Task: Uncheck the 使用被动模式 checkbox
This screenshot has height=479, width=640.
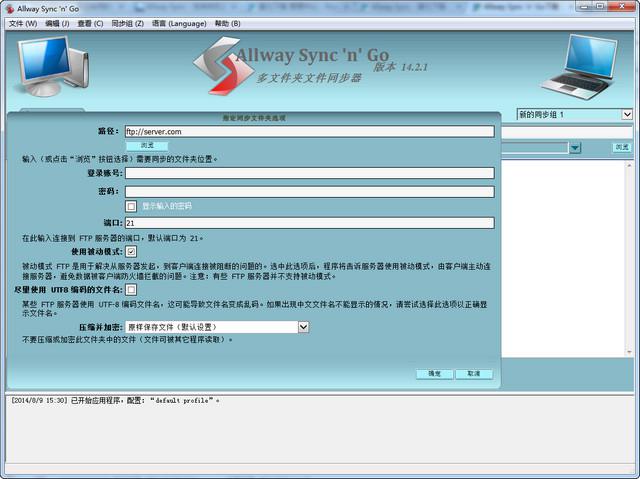Action: 131,251
